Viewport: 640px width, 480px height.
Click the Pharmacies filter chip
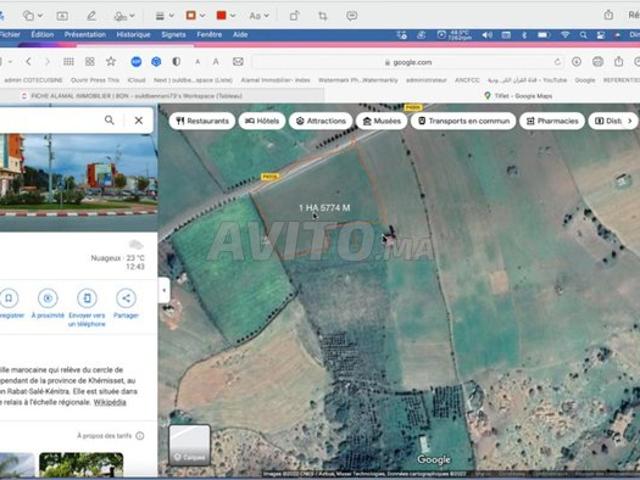coord(553,121)
